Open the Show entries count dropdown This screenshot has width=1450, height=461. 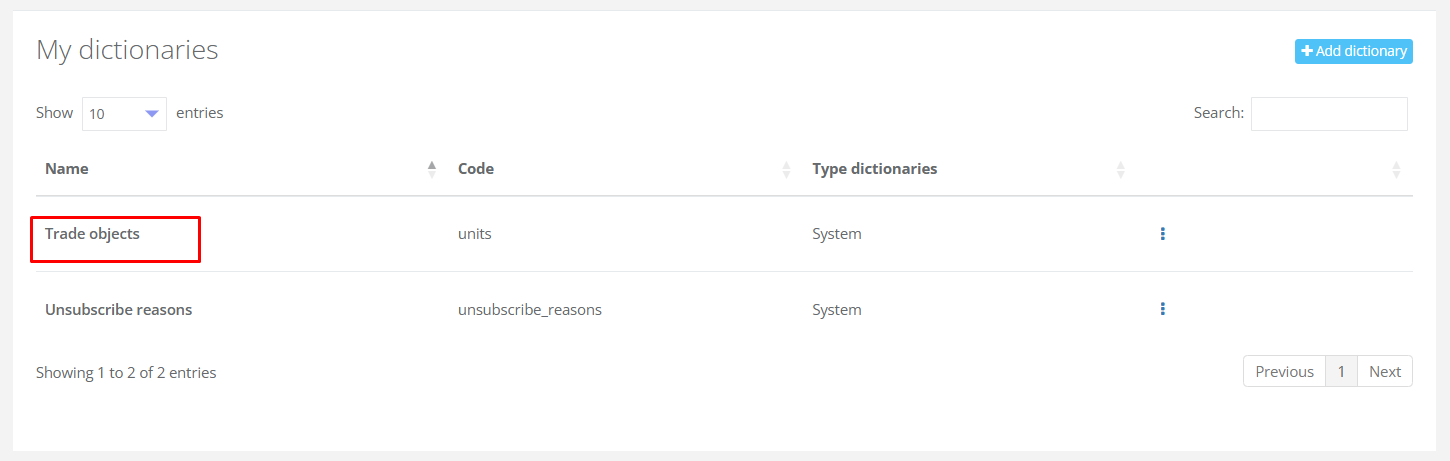point(124,114)
